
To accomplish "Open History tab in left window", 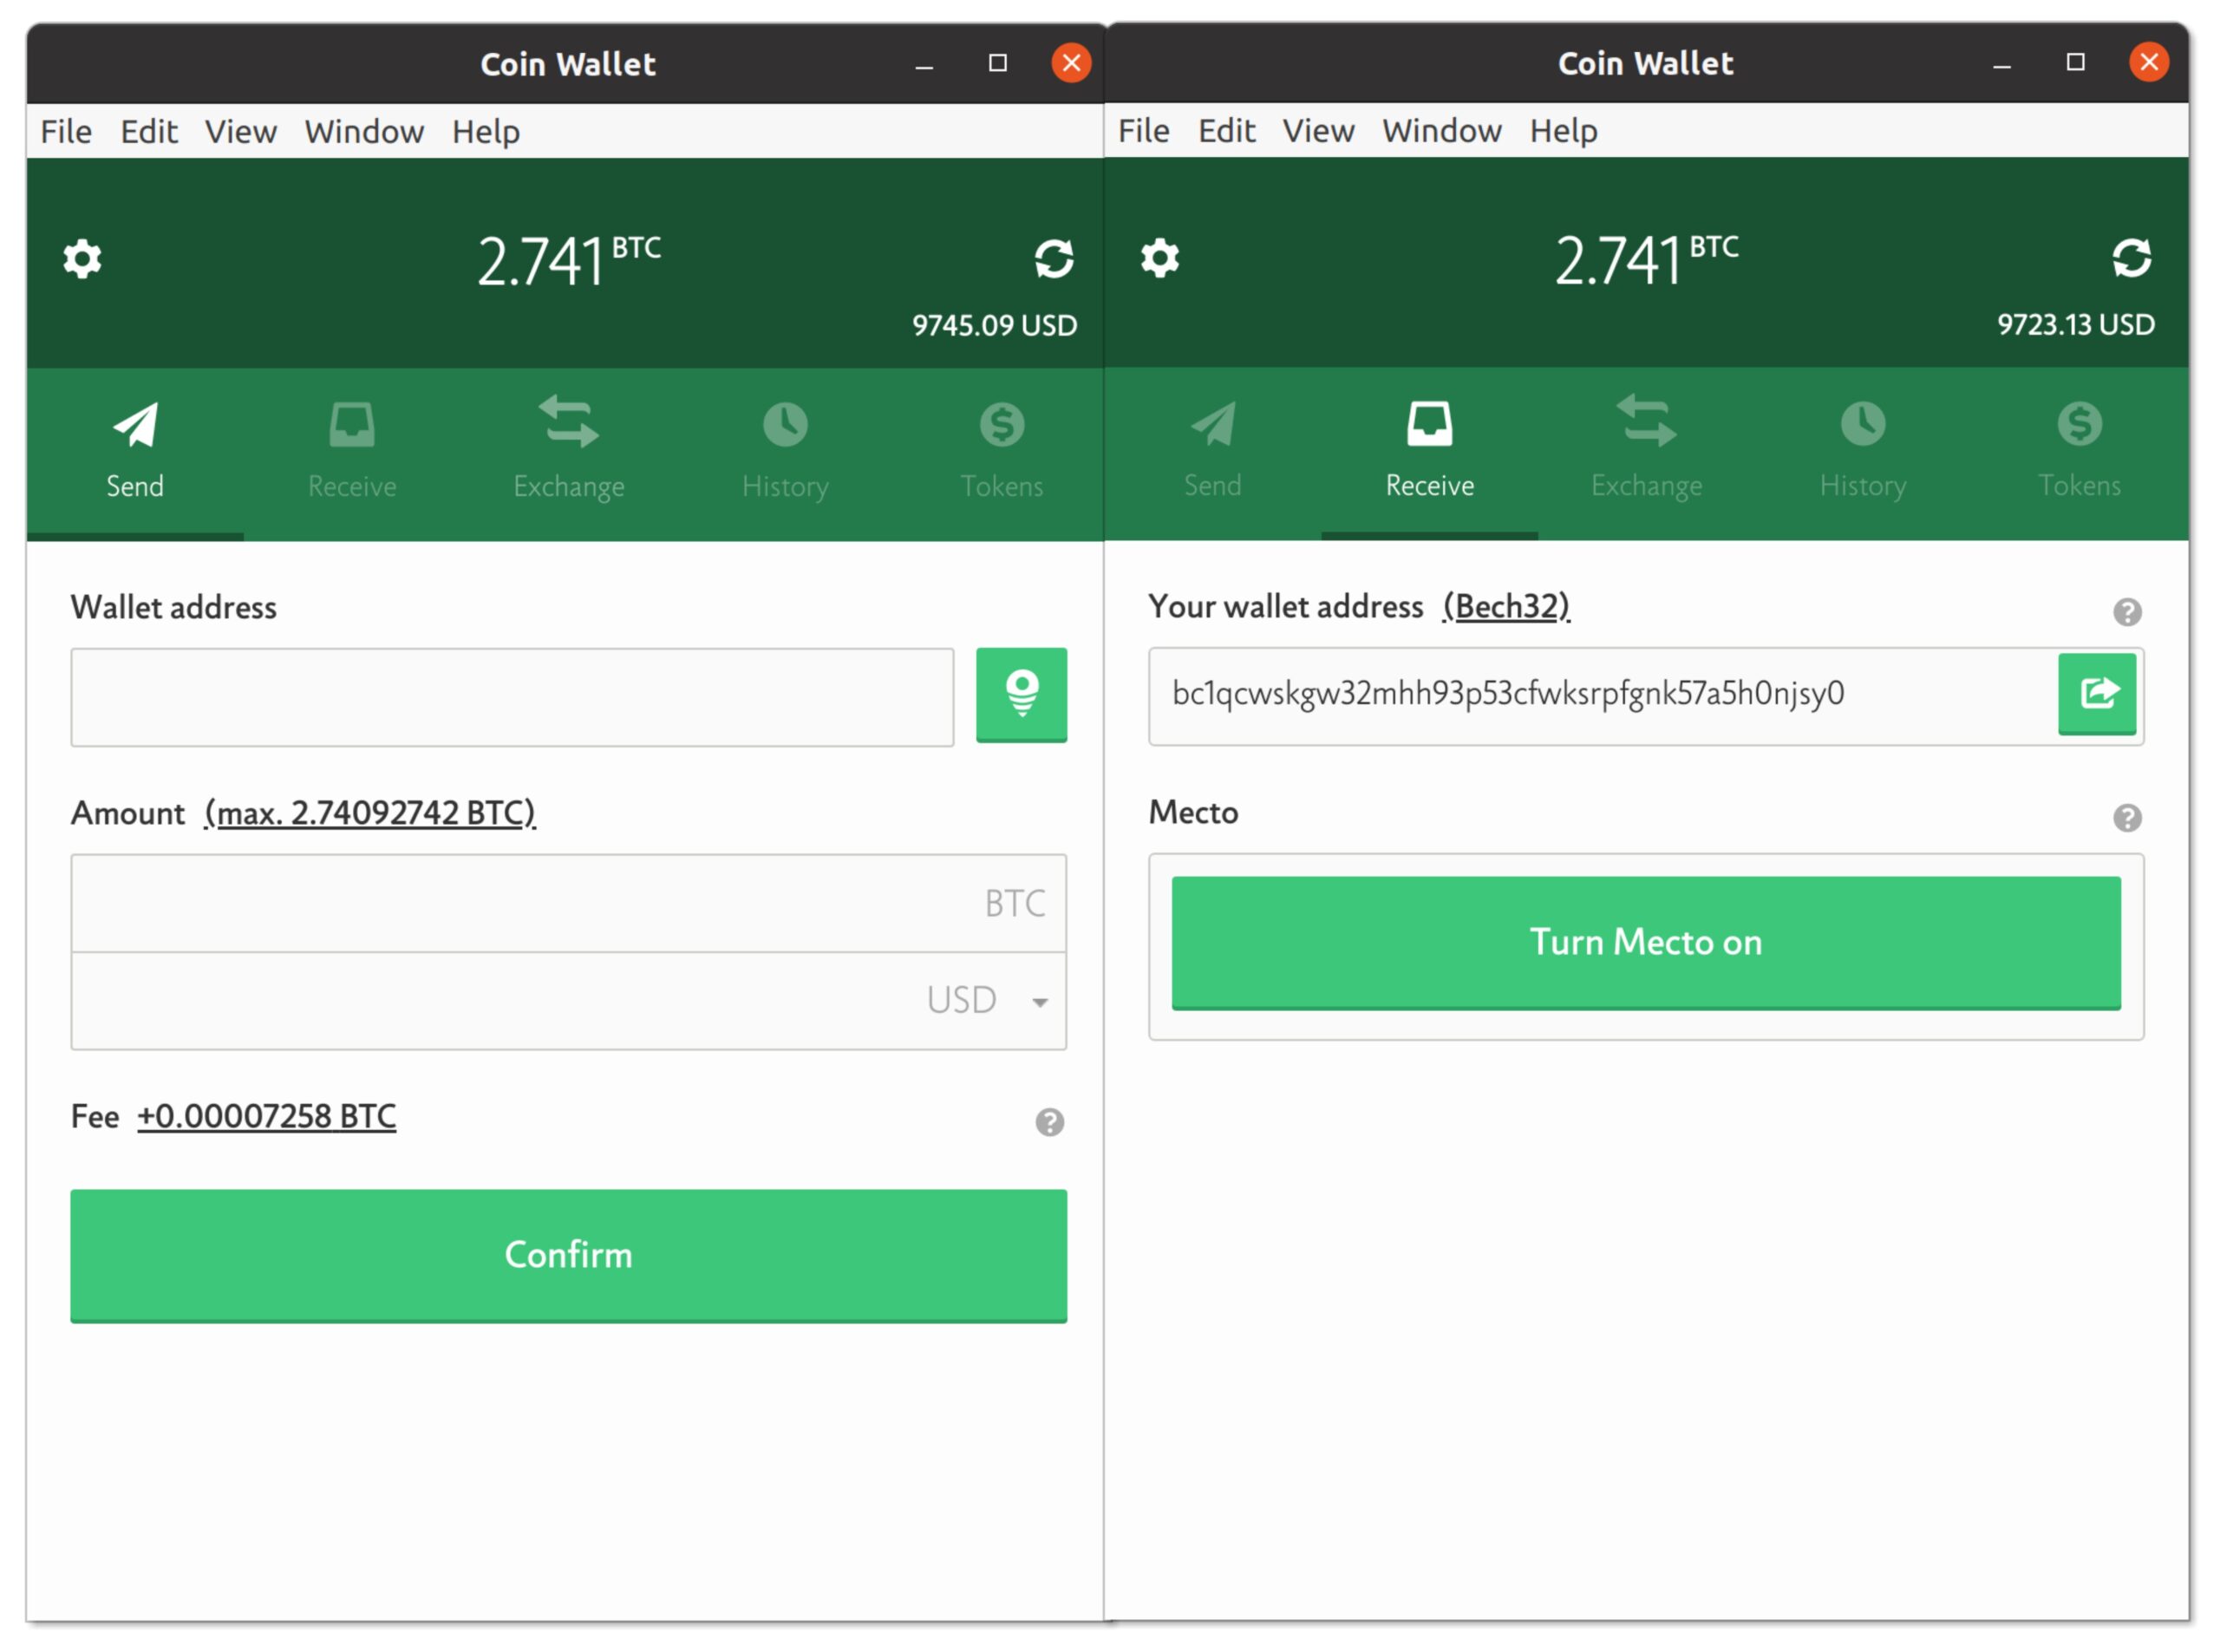I will click(x=786, y=453).
